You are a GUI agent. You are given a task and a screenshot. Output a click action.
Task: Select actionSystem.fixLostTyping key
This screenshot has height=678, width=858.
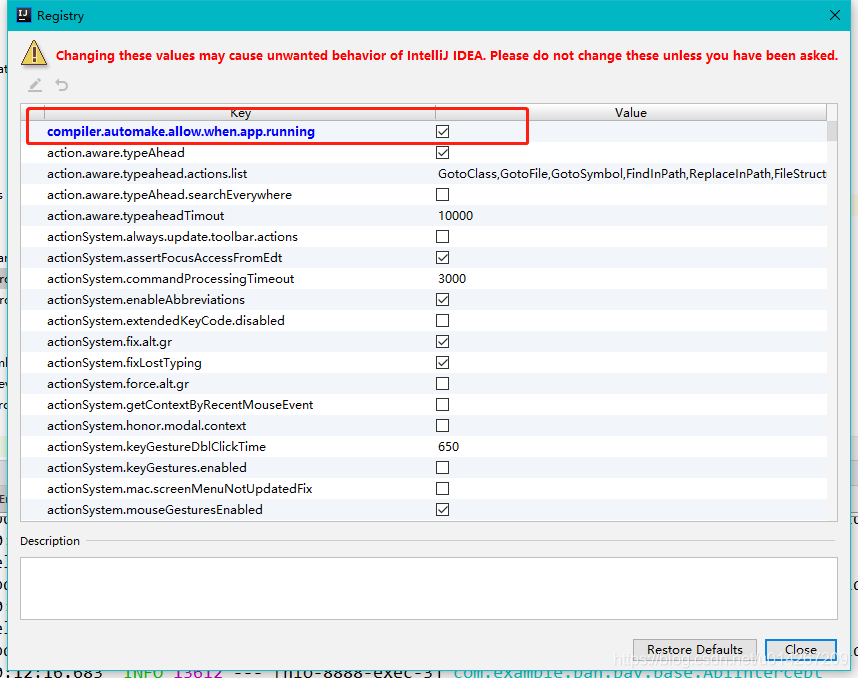[x=124, y=362]
